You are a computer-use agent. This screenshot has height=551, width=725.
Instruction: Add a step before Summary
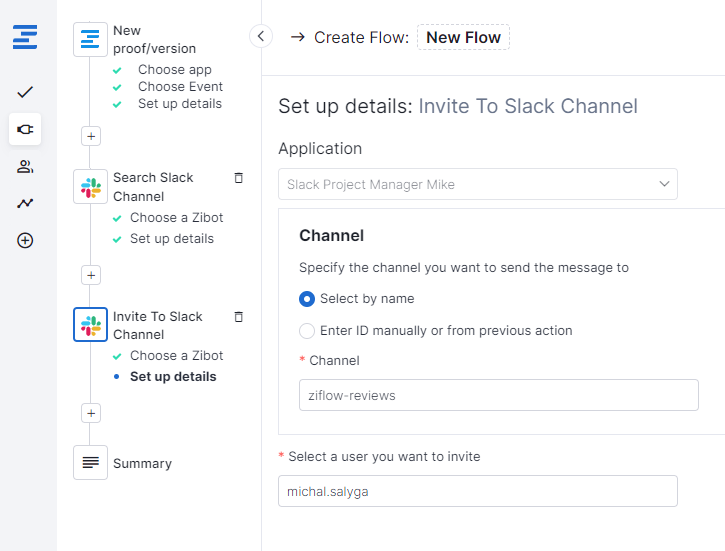point(91,413)
